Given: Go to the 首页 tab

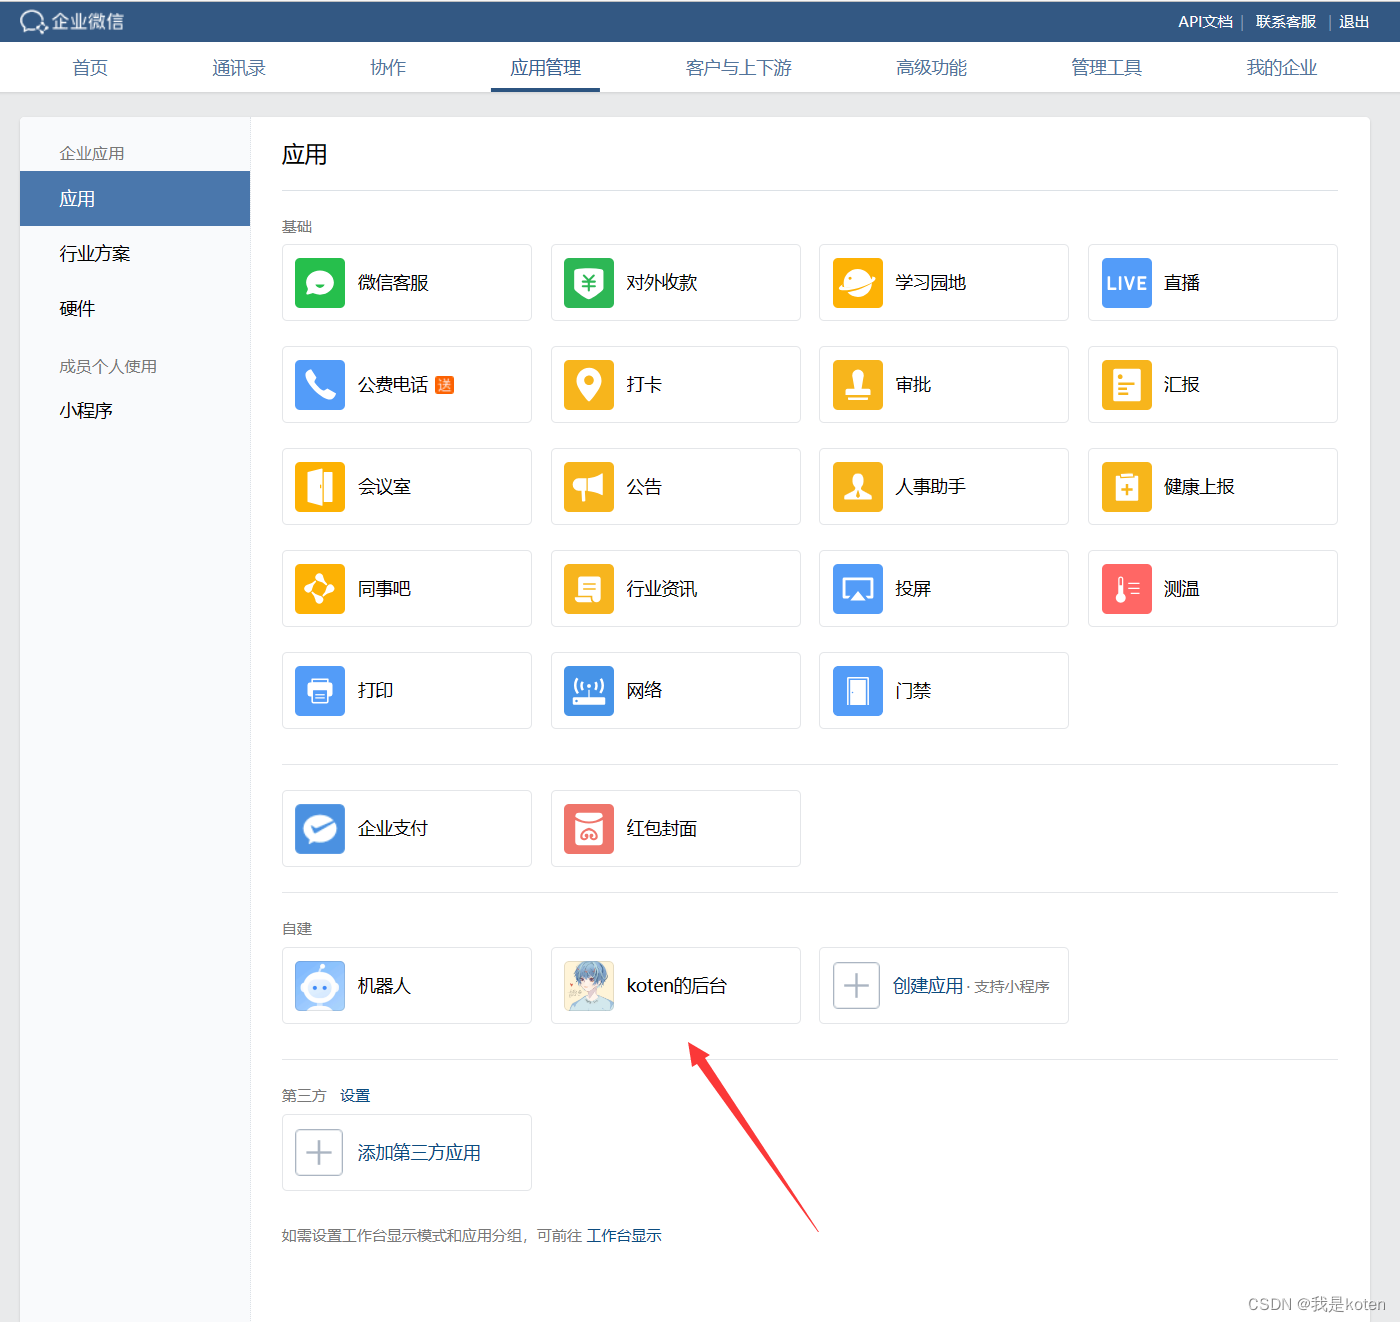Looking at the screenshot, I should pos(90,68).
